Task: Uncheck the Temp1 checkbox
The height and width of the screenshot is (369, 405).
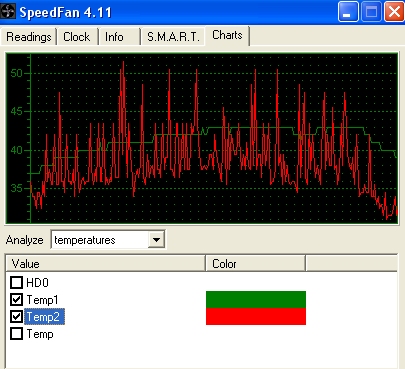Action: pos(16,300)
